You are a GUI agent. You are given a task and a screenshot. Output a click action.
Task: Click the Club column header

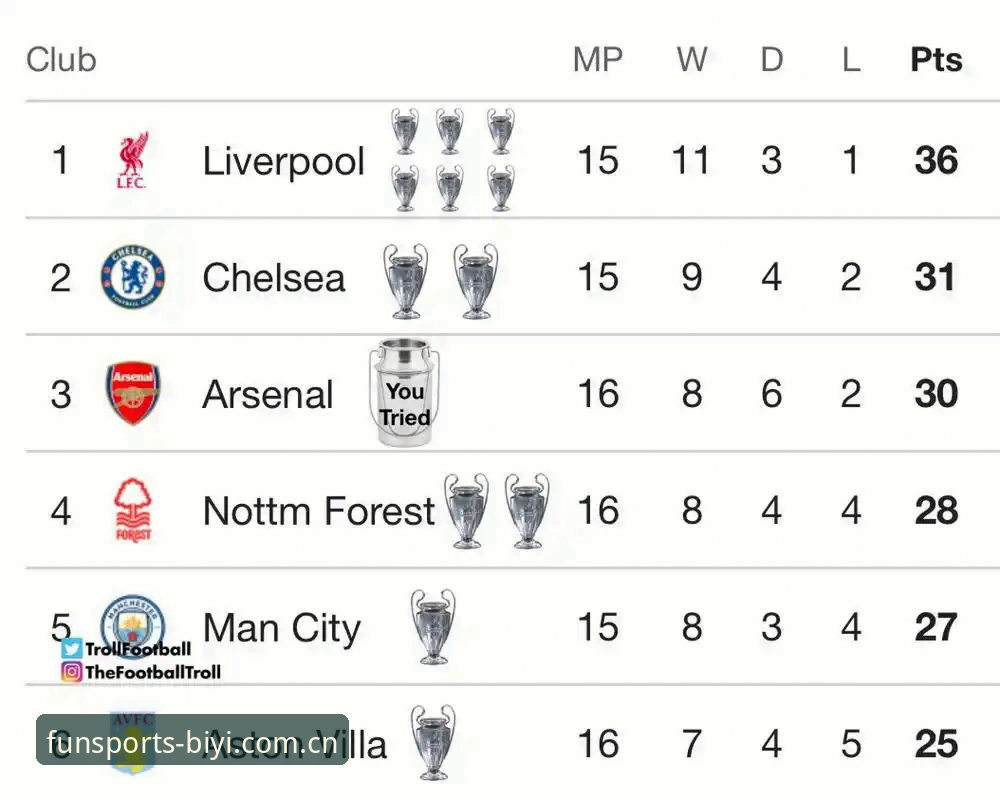[61, 60]
